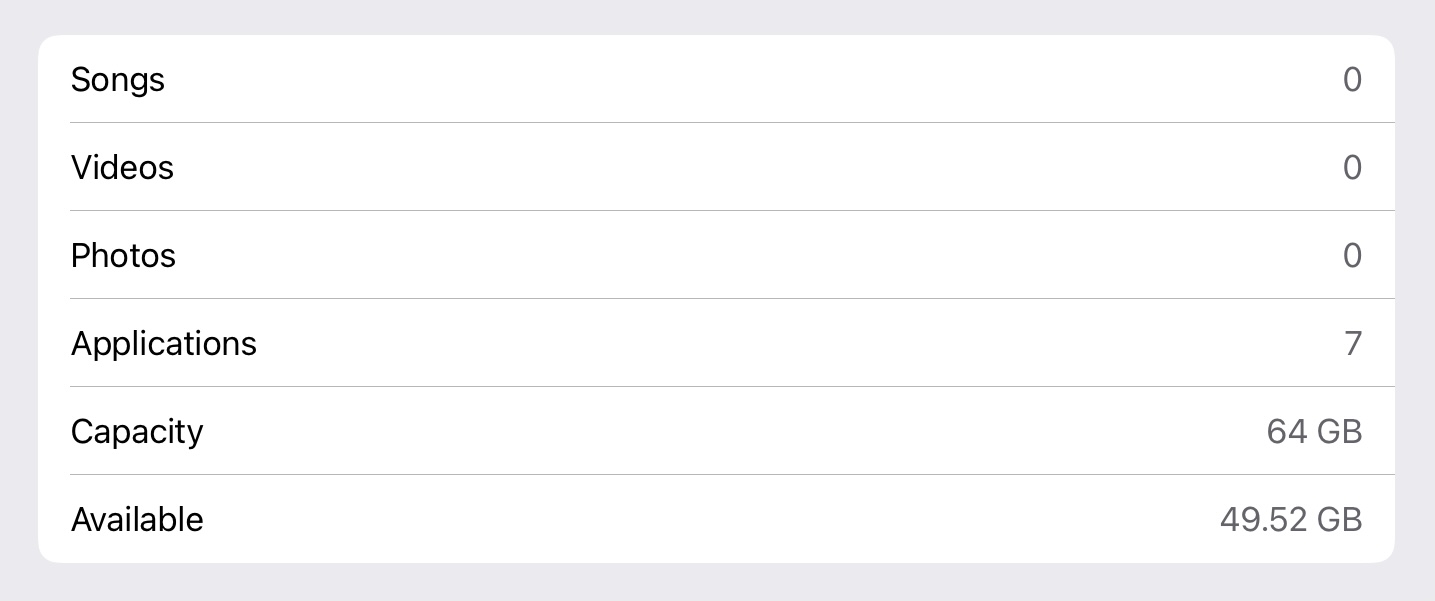This screenshot has height=601, width=1435.
Task: Click the Videos label text
Action: click(122, 167)
